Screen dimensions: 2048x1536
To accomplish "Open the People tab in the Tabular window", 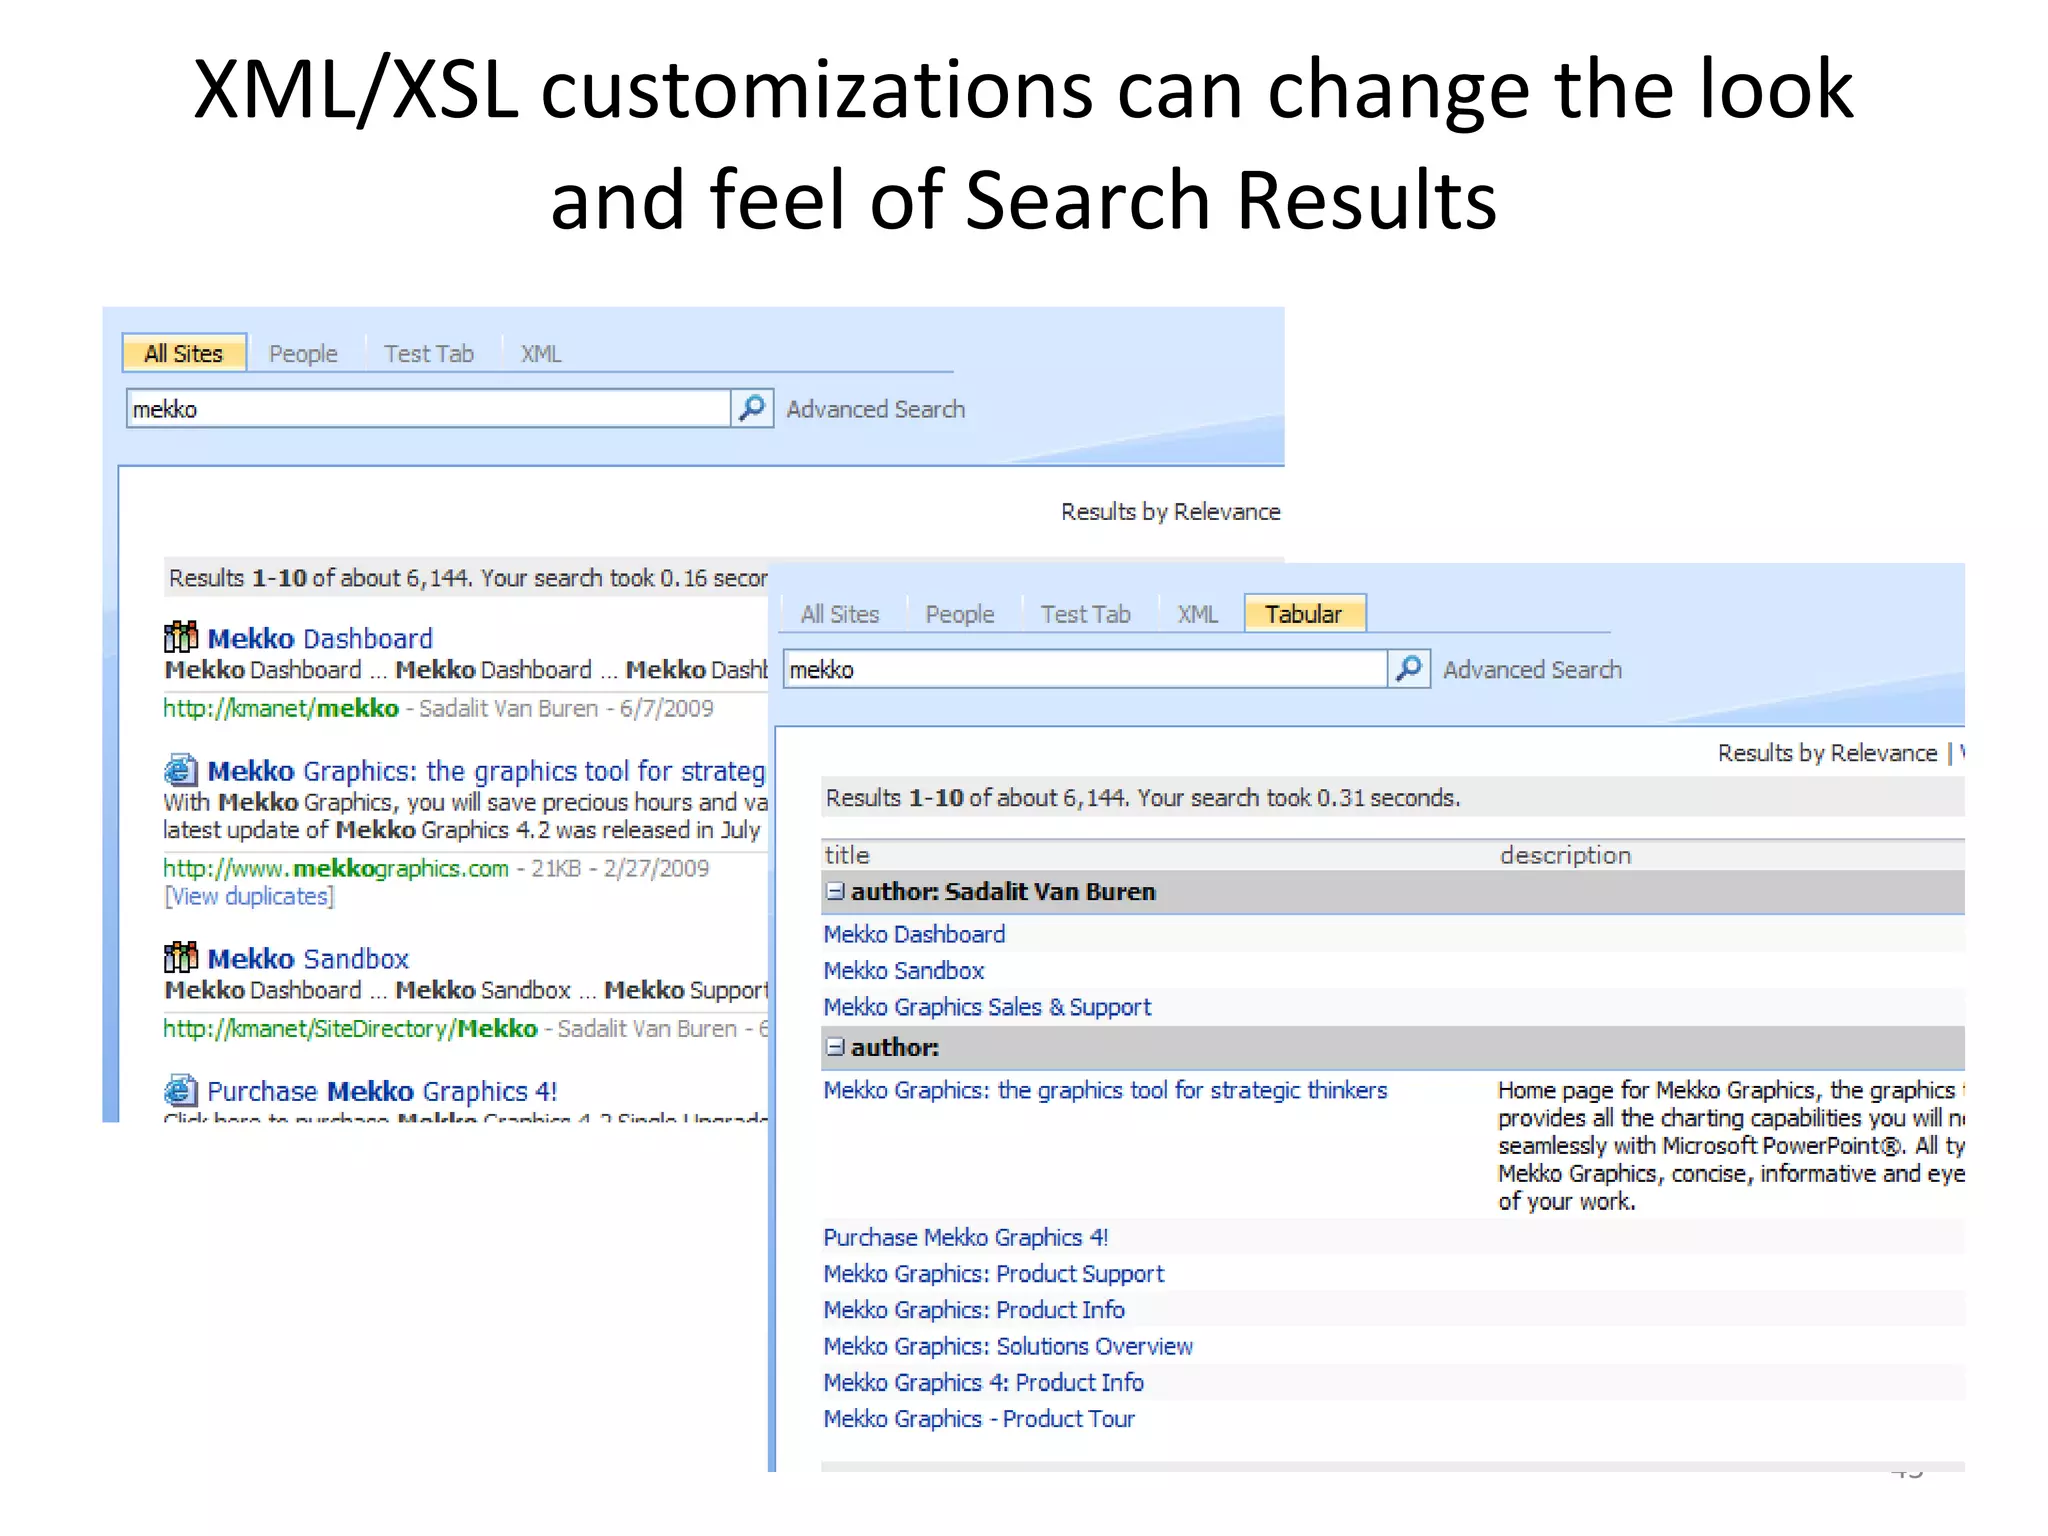I will tap(960, 614).
